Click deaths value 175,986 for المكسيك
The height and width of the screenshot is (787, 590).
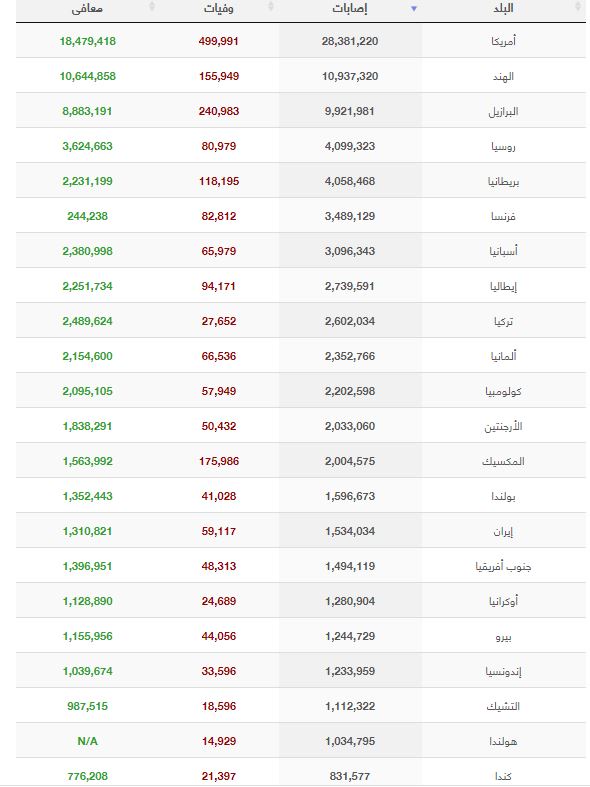click(x=219, y=461)
